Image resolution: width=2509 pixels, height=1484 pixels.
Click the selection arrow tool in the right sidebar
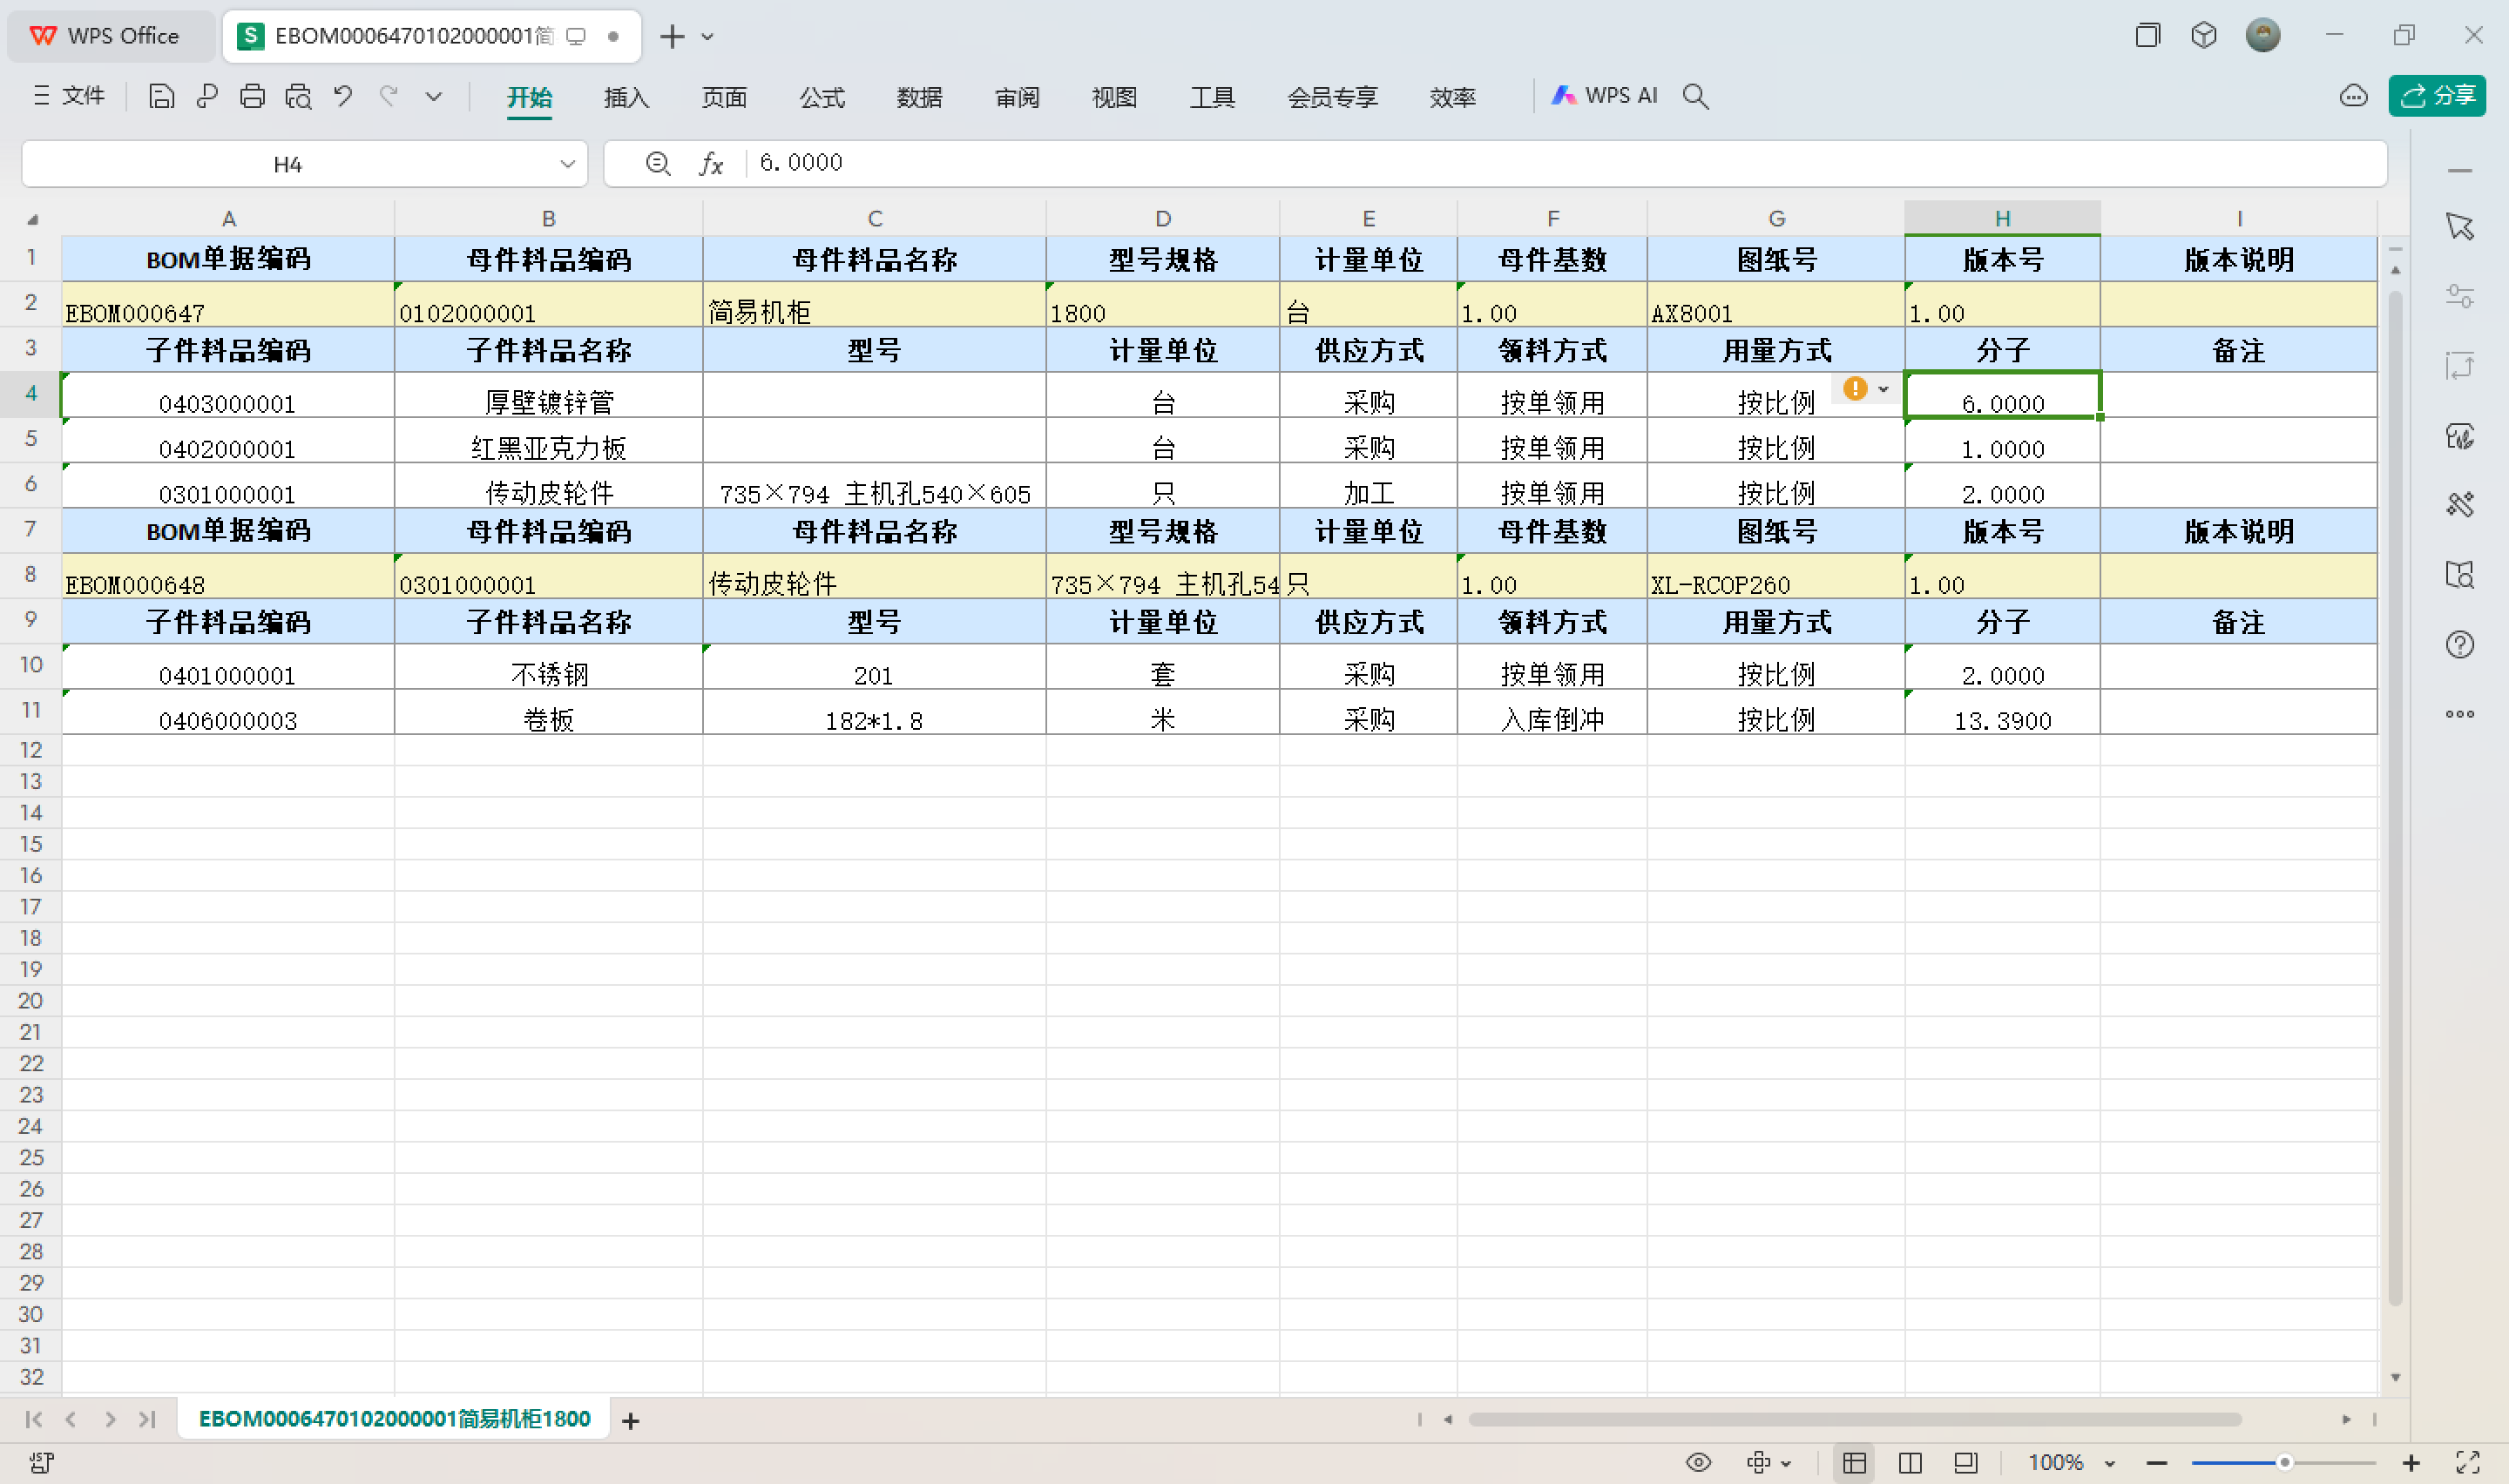[2459, 226]
